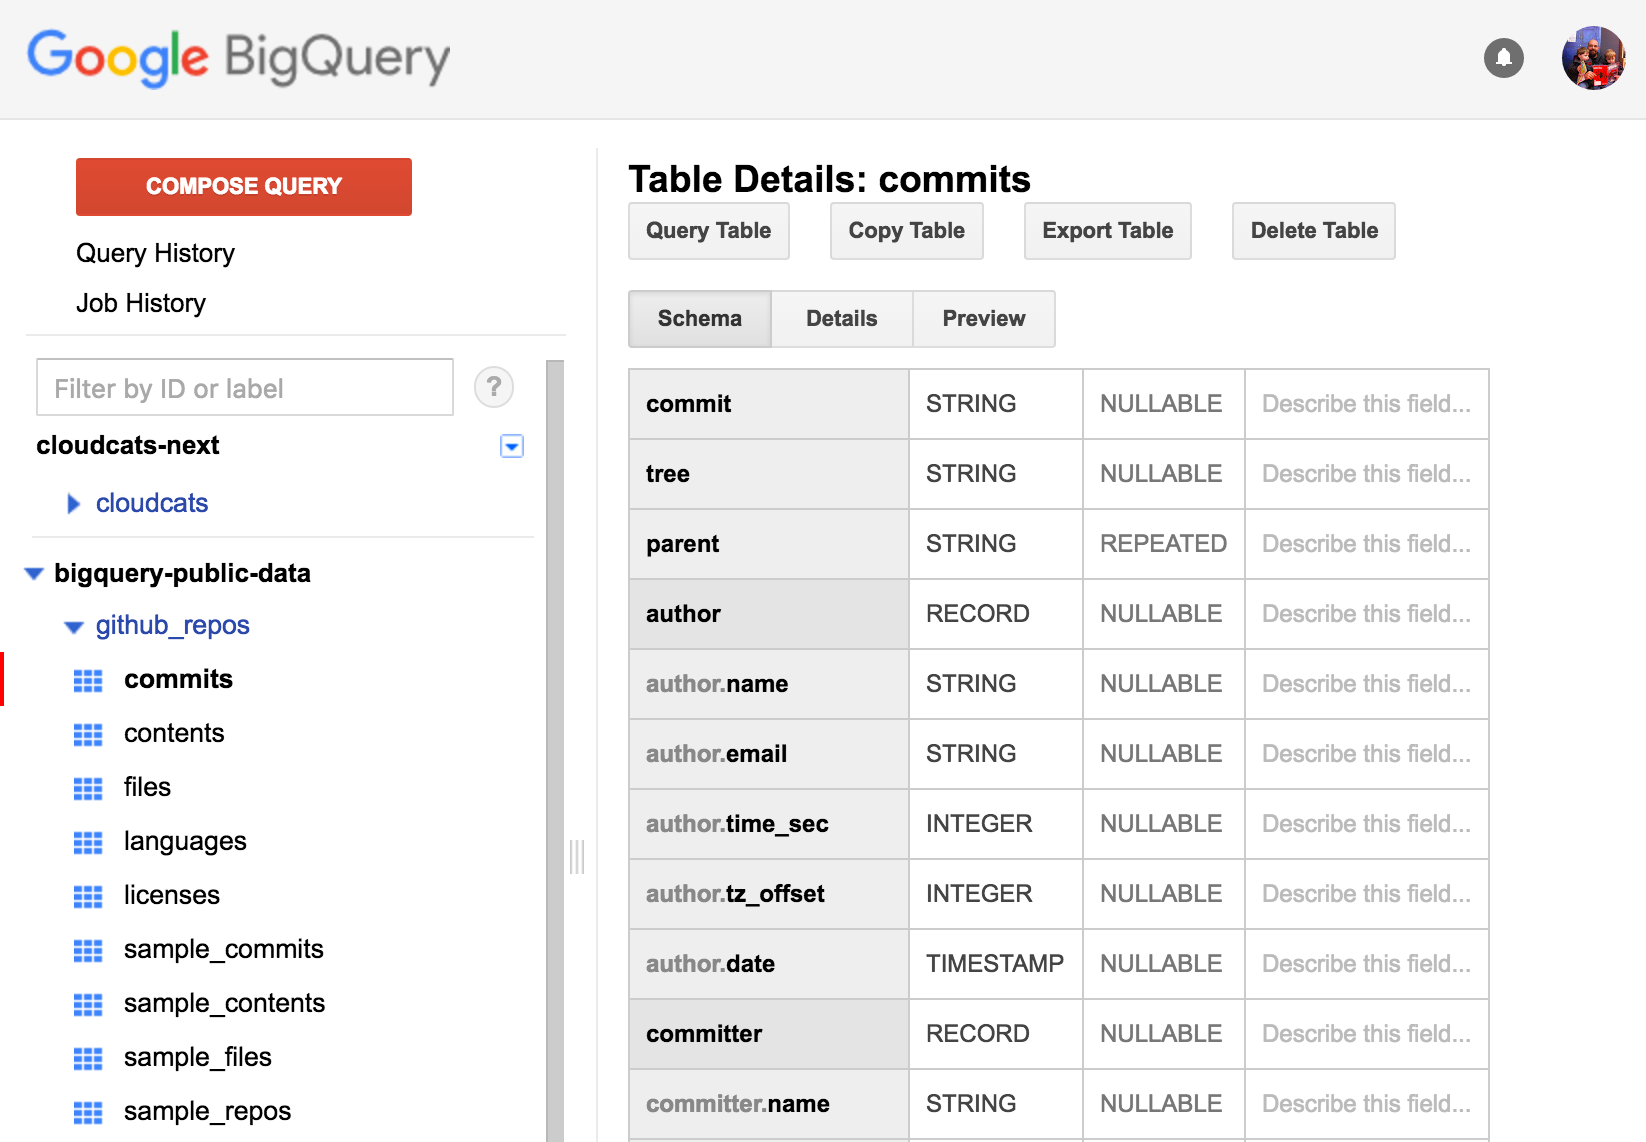This screenshot has width=1646, height=1142.
Task: Click the Copy Table button
Action: [907, 231]
